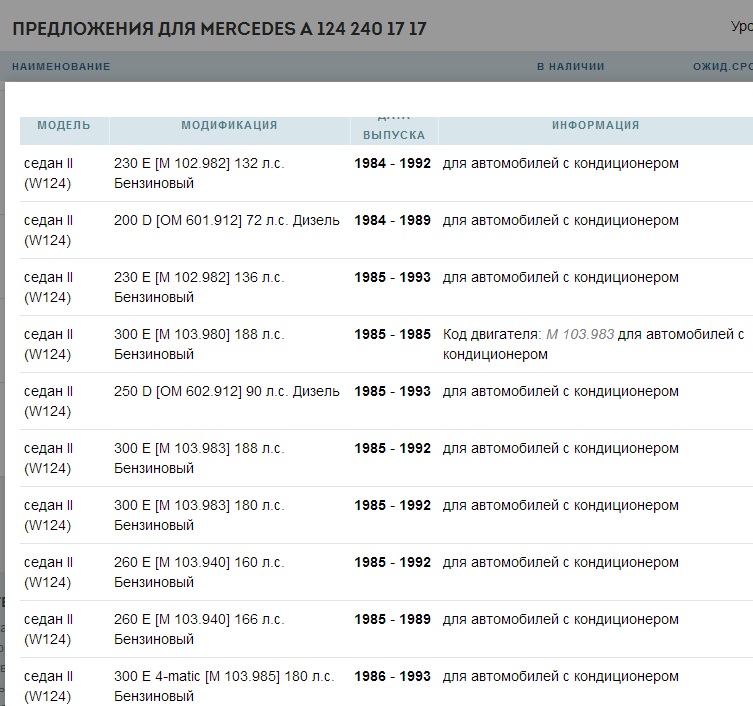
Task: Click седан II (W124) model cell in 250 D row
Action: (49, 401)
